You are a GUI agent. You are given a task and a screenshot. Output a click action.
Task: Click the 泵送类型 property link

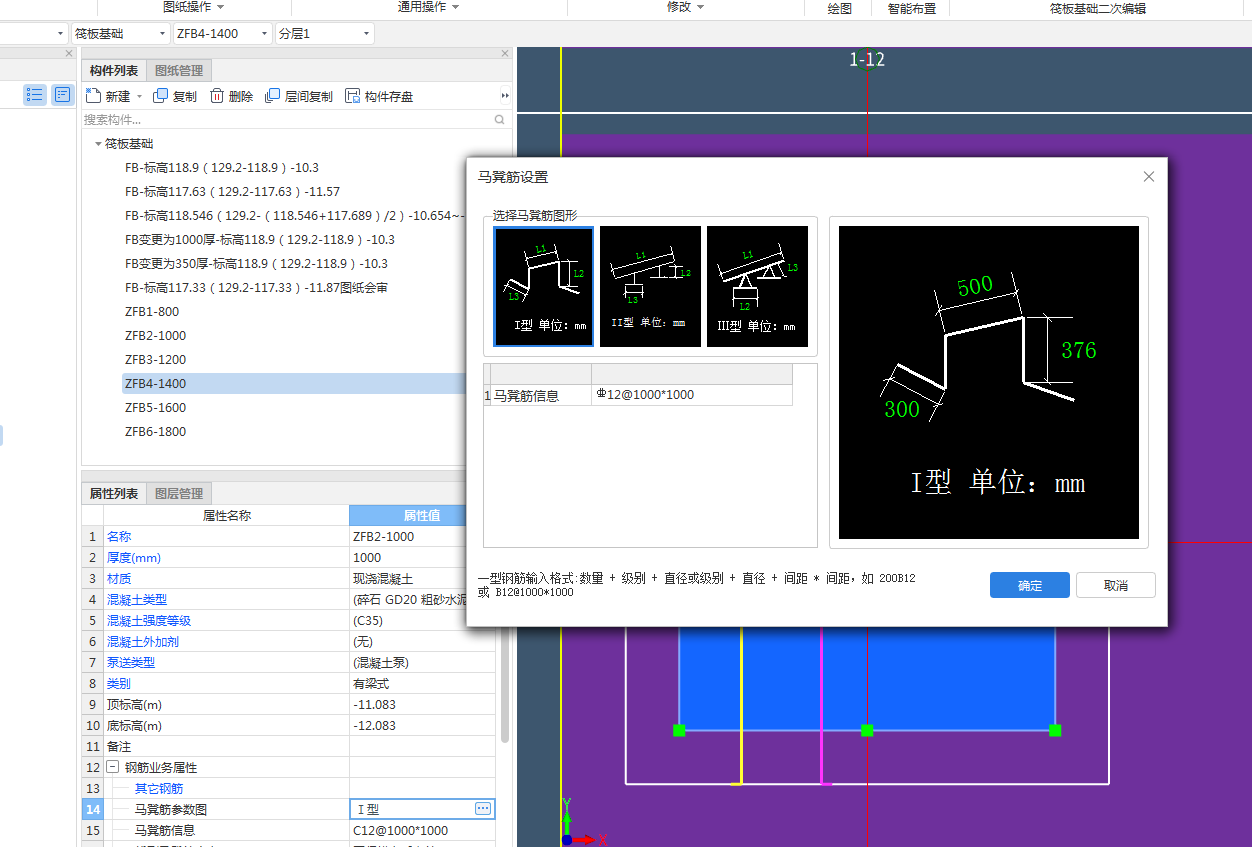coord(131,663)
